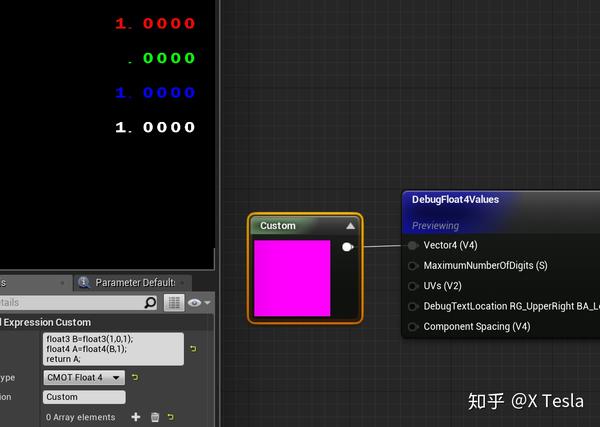Click the MaximumNumberOfDigits (S) label
Screen dimensions: 600x427
click(x=485, y=266)
